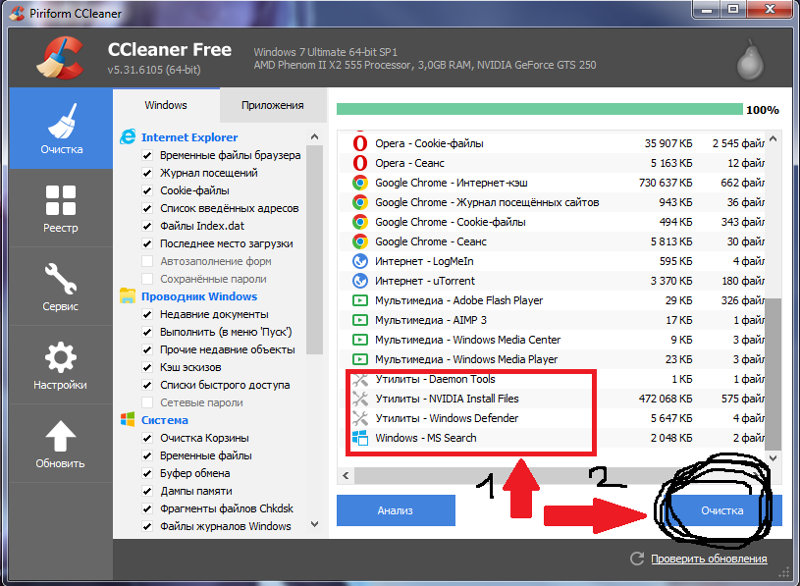Enable Сетевые пароли checkbox
This screenshot has height=586, width=800.
point(147,402)
